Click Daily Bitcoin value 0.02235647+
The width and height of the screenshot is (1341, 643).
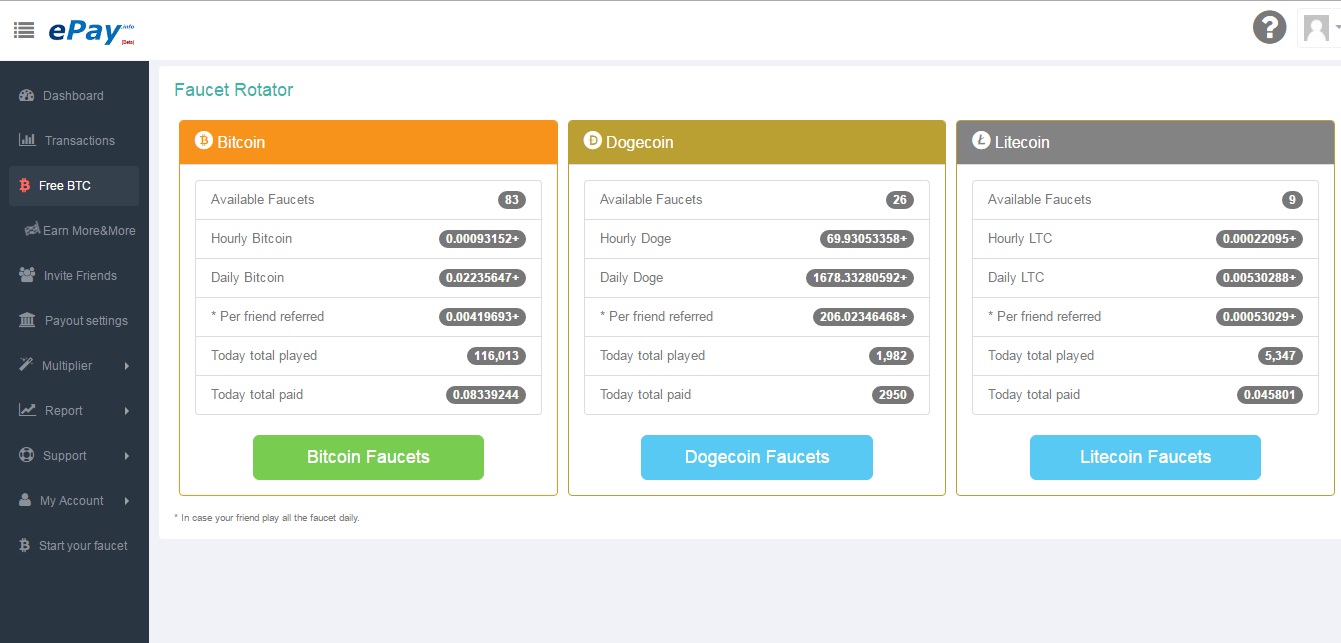(482, 278)
